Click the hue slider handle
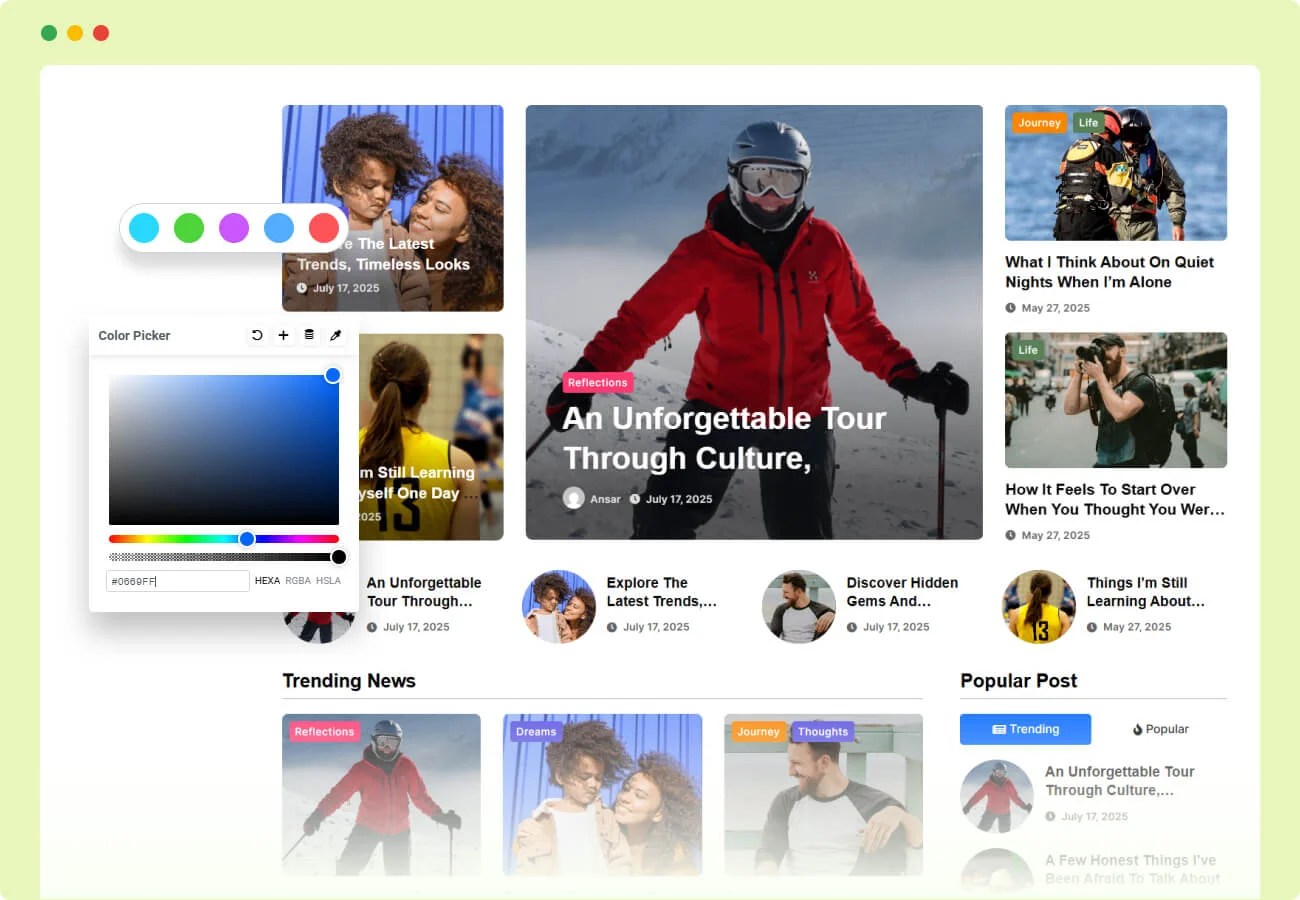 [x=247, y=539]
